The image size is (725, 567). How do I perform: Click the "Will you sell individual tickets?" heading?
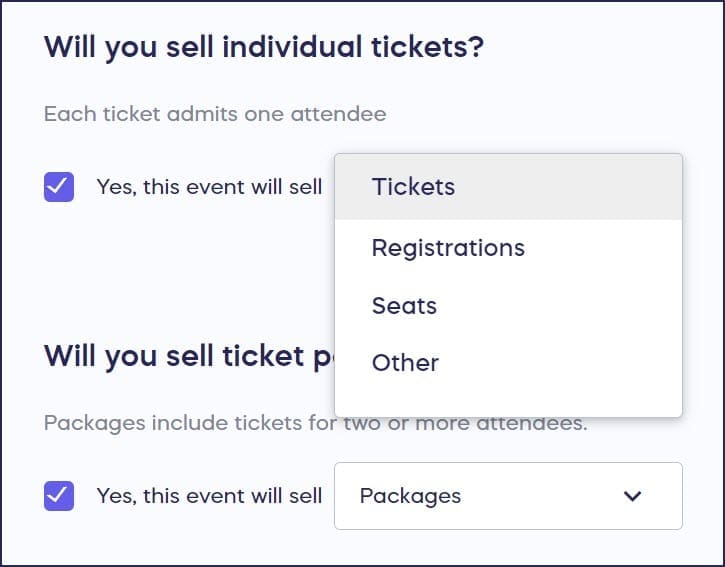(264, 48)
